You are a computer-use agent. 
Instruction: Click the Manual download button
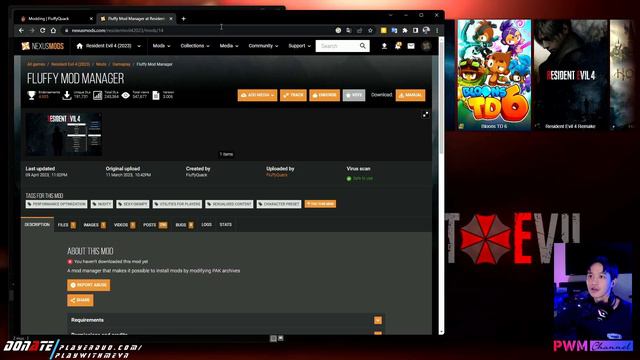pyautogui.click(x=410, y=95)
